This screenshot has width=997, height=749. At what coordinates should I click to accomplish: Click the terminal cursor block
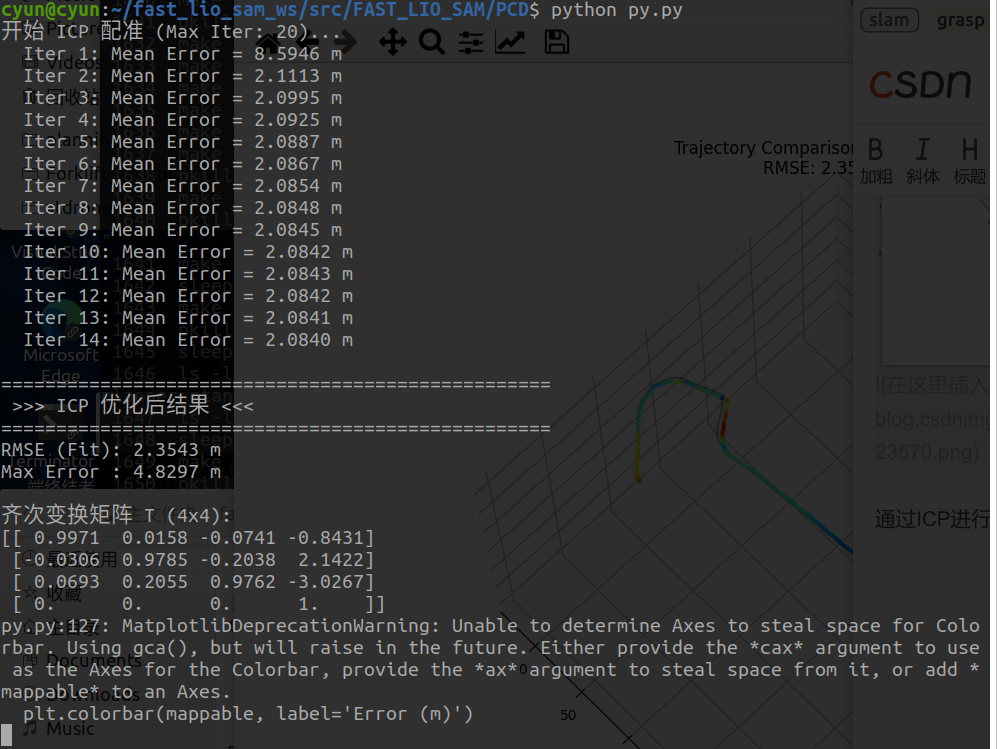(x=6, y=735)
